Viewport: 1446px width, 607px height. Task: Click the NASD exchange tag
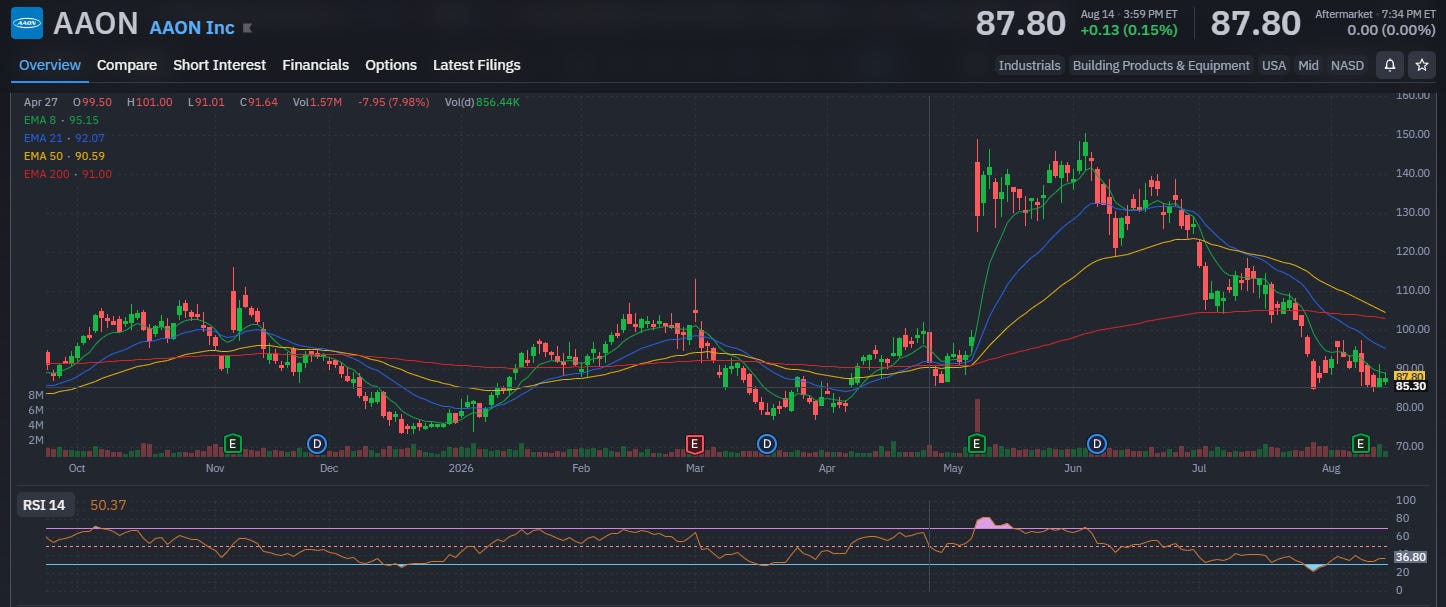point(1347,65)
